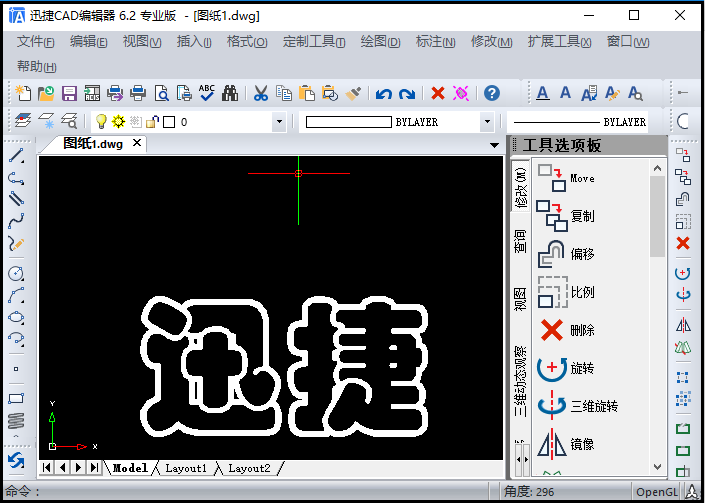Click the 删除 delete tool in palette

coord(567,330)
